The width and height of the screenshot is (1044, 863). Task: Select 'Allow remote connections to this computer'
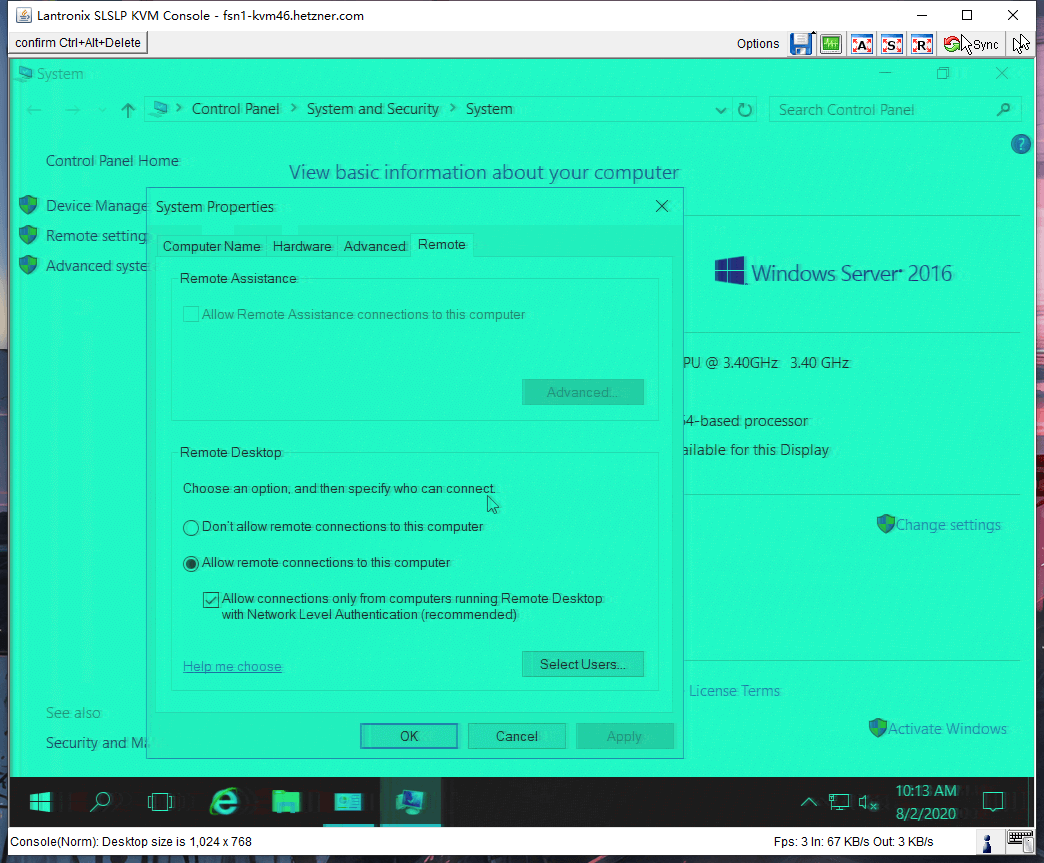tap(191, 563)
